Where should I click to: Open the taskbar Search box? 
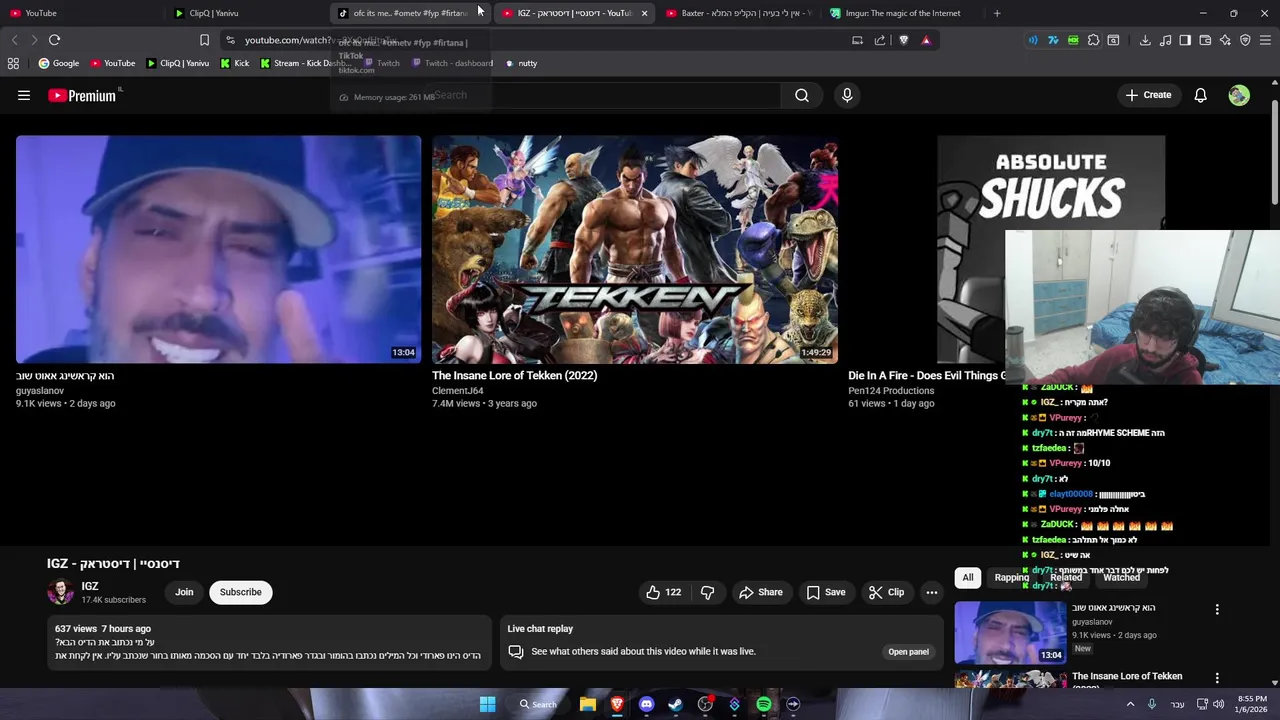pyautogui.click(x=538, y=704)
